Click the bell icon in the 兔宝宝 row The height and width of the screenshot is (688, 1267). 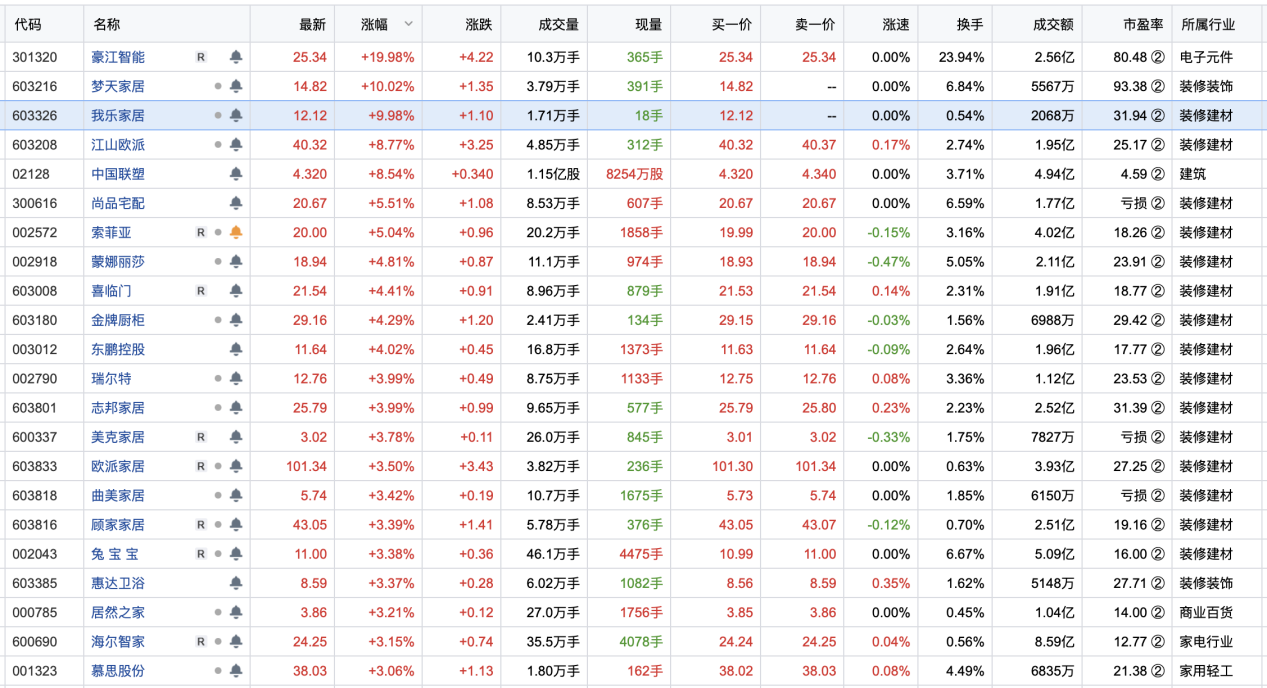(x=236, y=554)
